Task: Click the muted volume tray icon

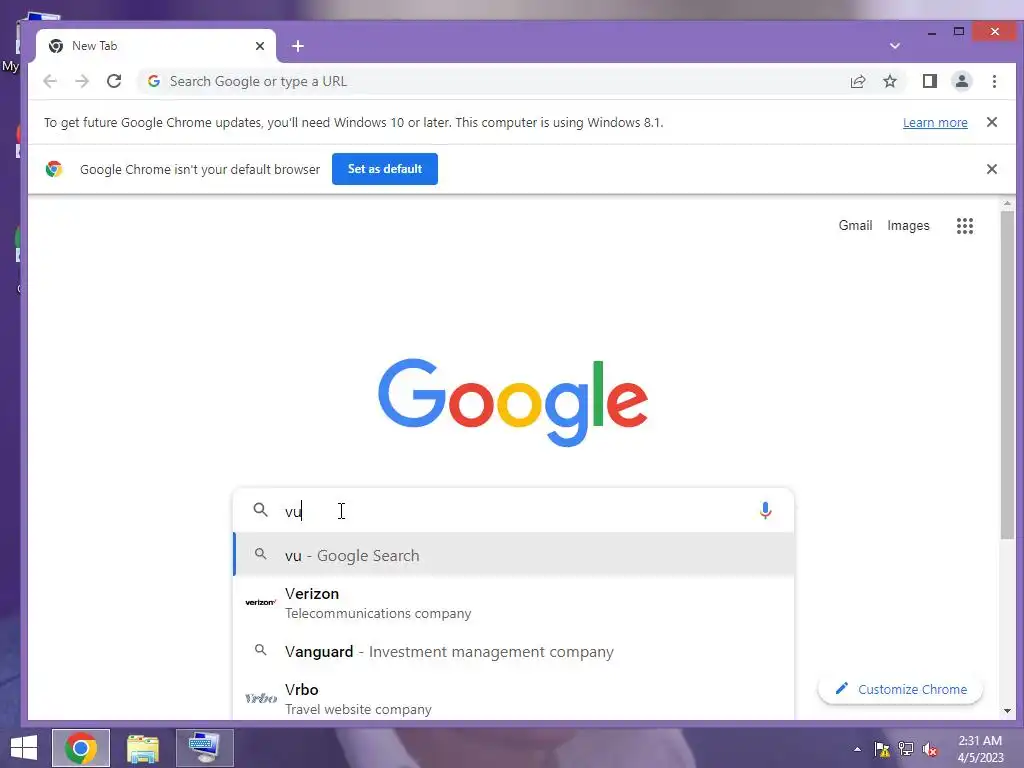Action: click(x=930, y=749)
